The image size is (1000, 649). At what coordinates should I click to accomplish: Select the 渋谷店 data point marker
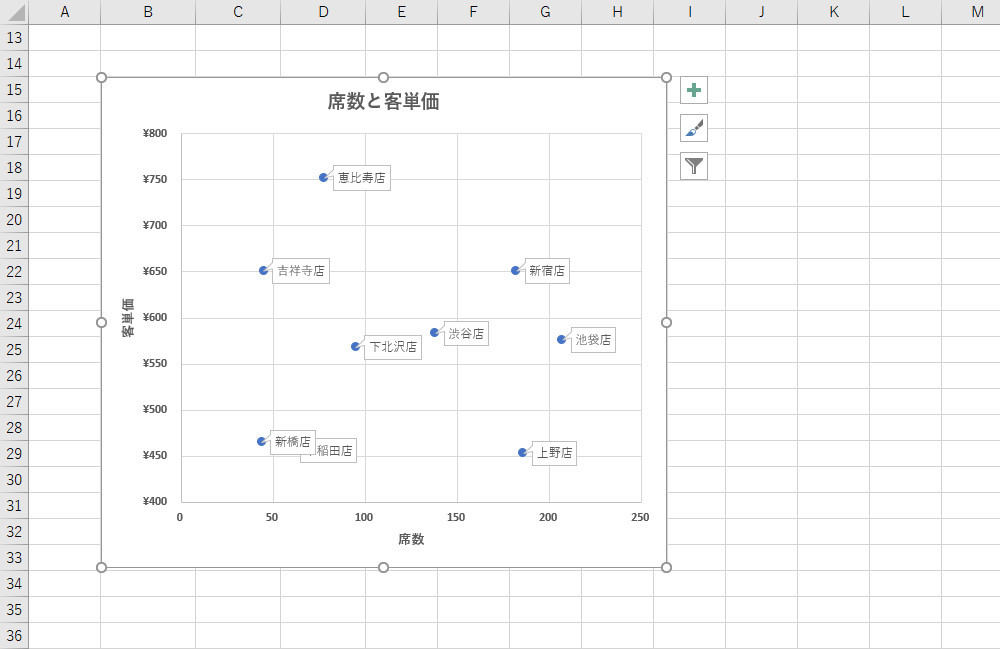pos(434,333)
